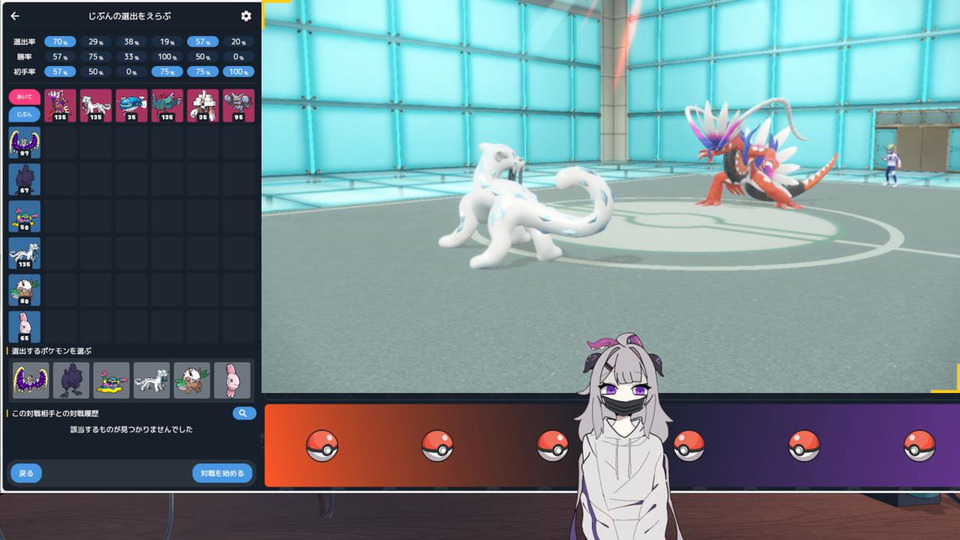Click 75% in the 勝率 row
Screen dimensions: 960x540
point(96,56)
